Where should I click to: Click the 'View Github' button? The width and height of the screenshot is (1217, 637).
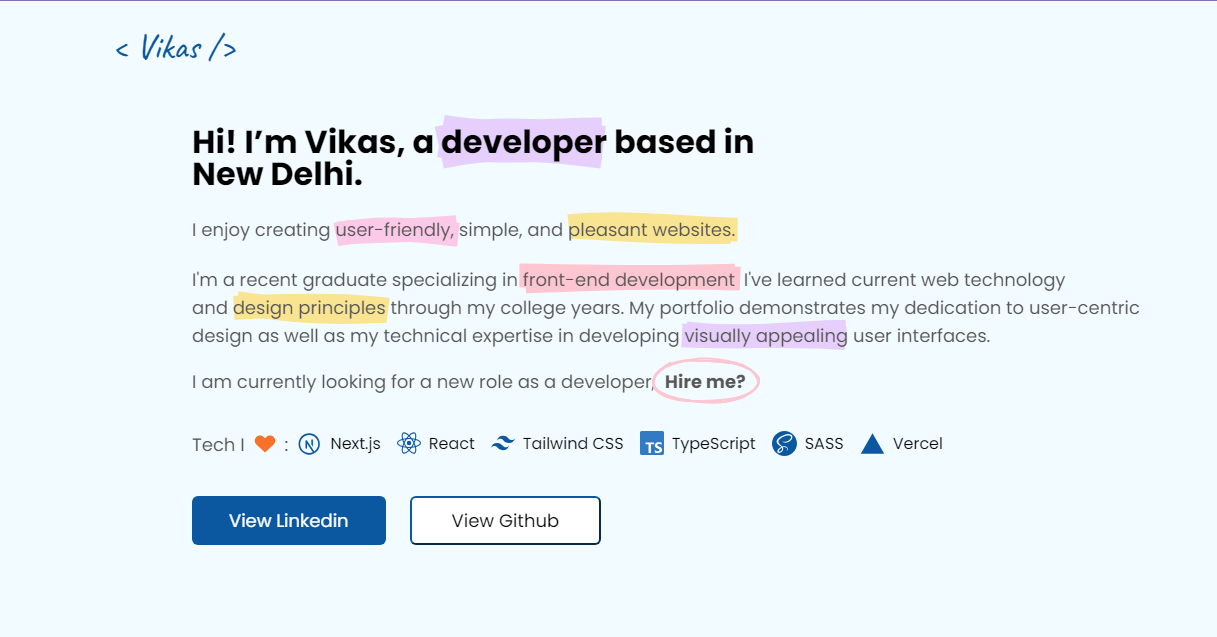click(505, 520)
